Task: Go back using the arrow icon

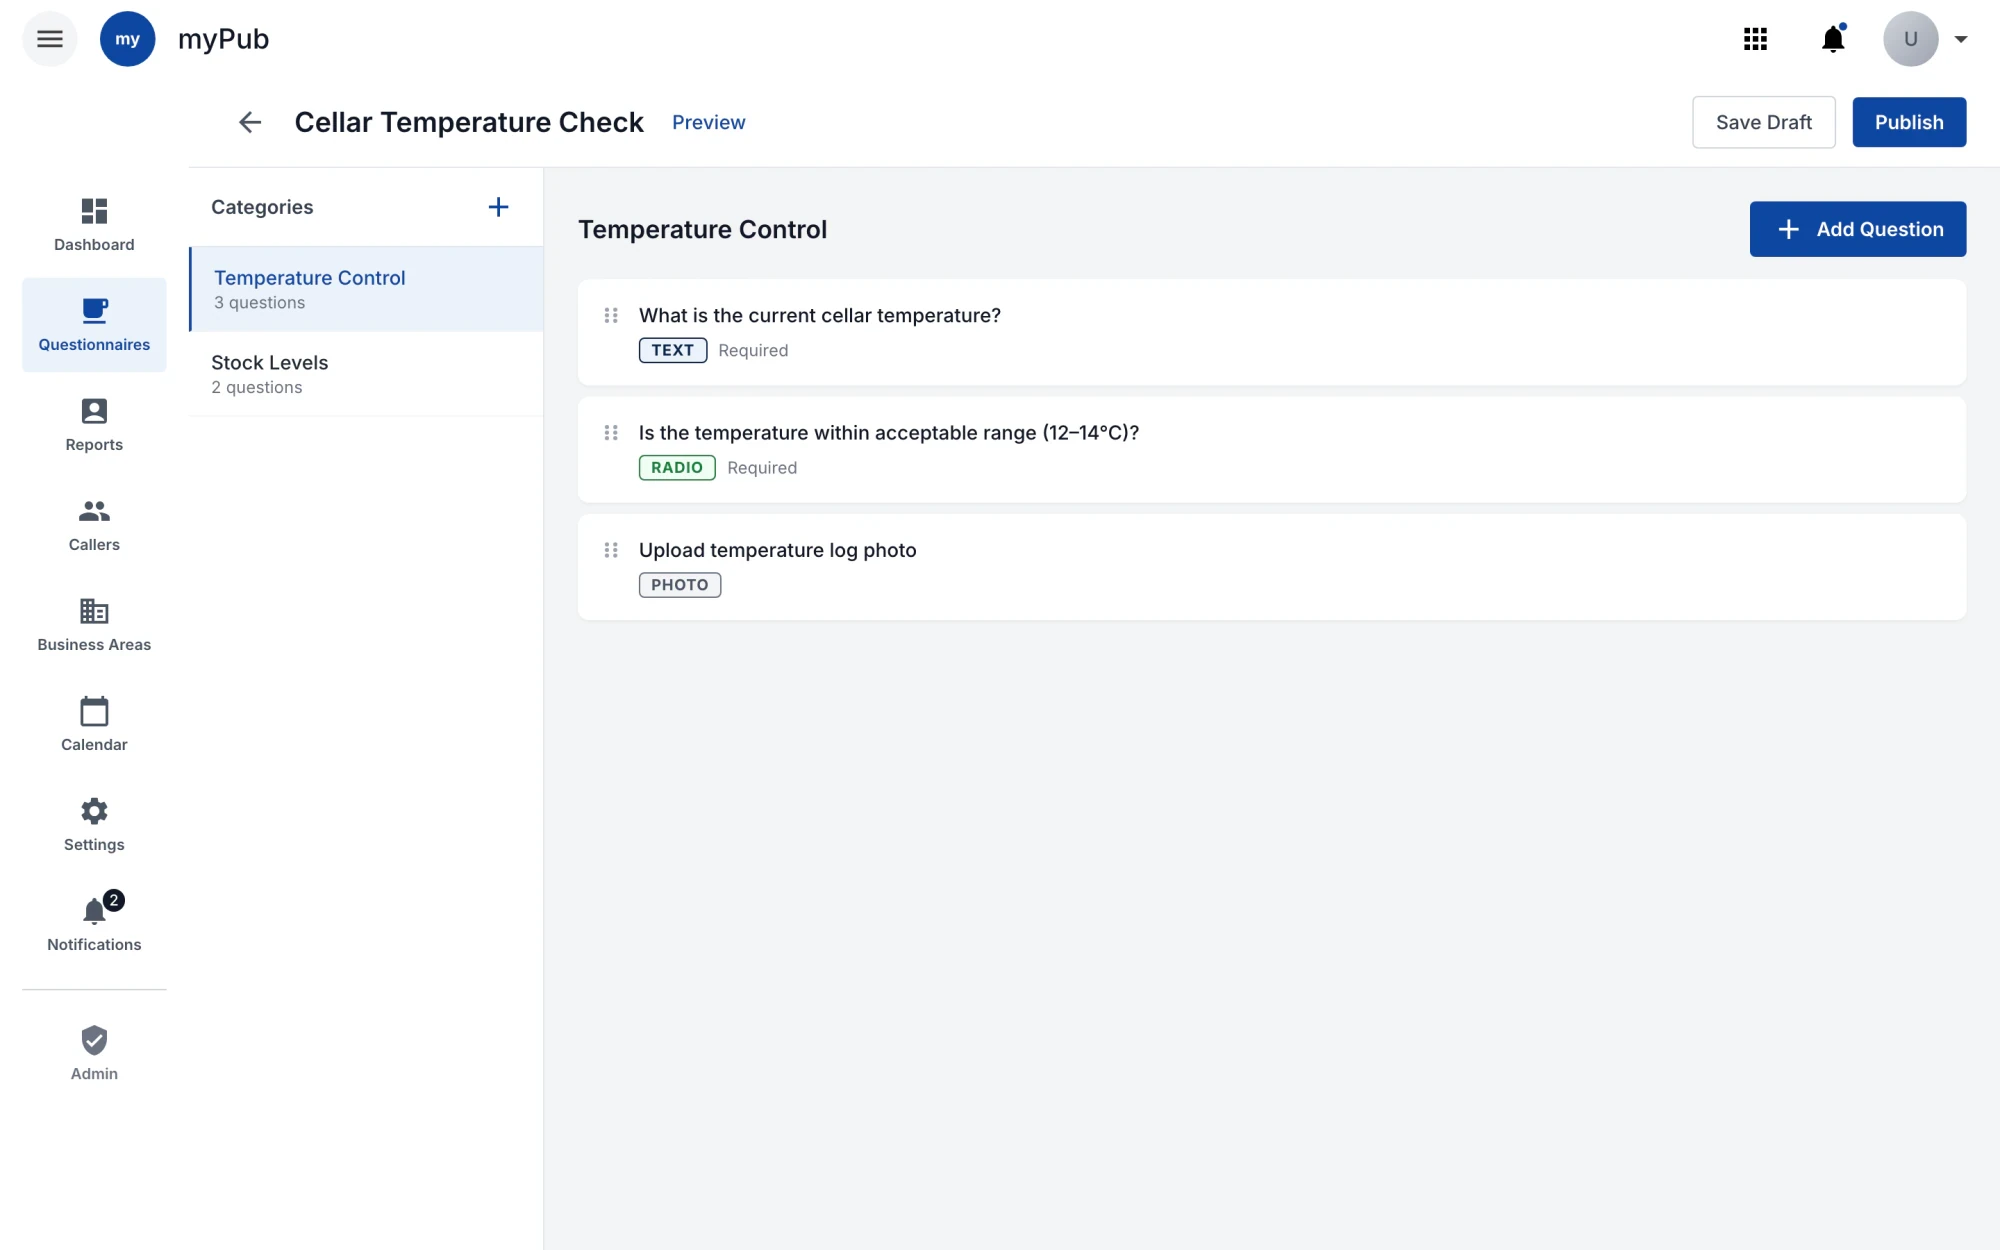Action: click(x=250, y=122)
